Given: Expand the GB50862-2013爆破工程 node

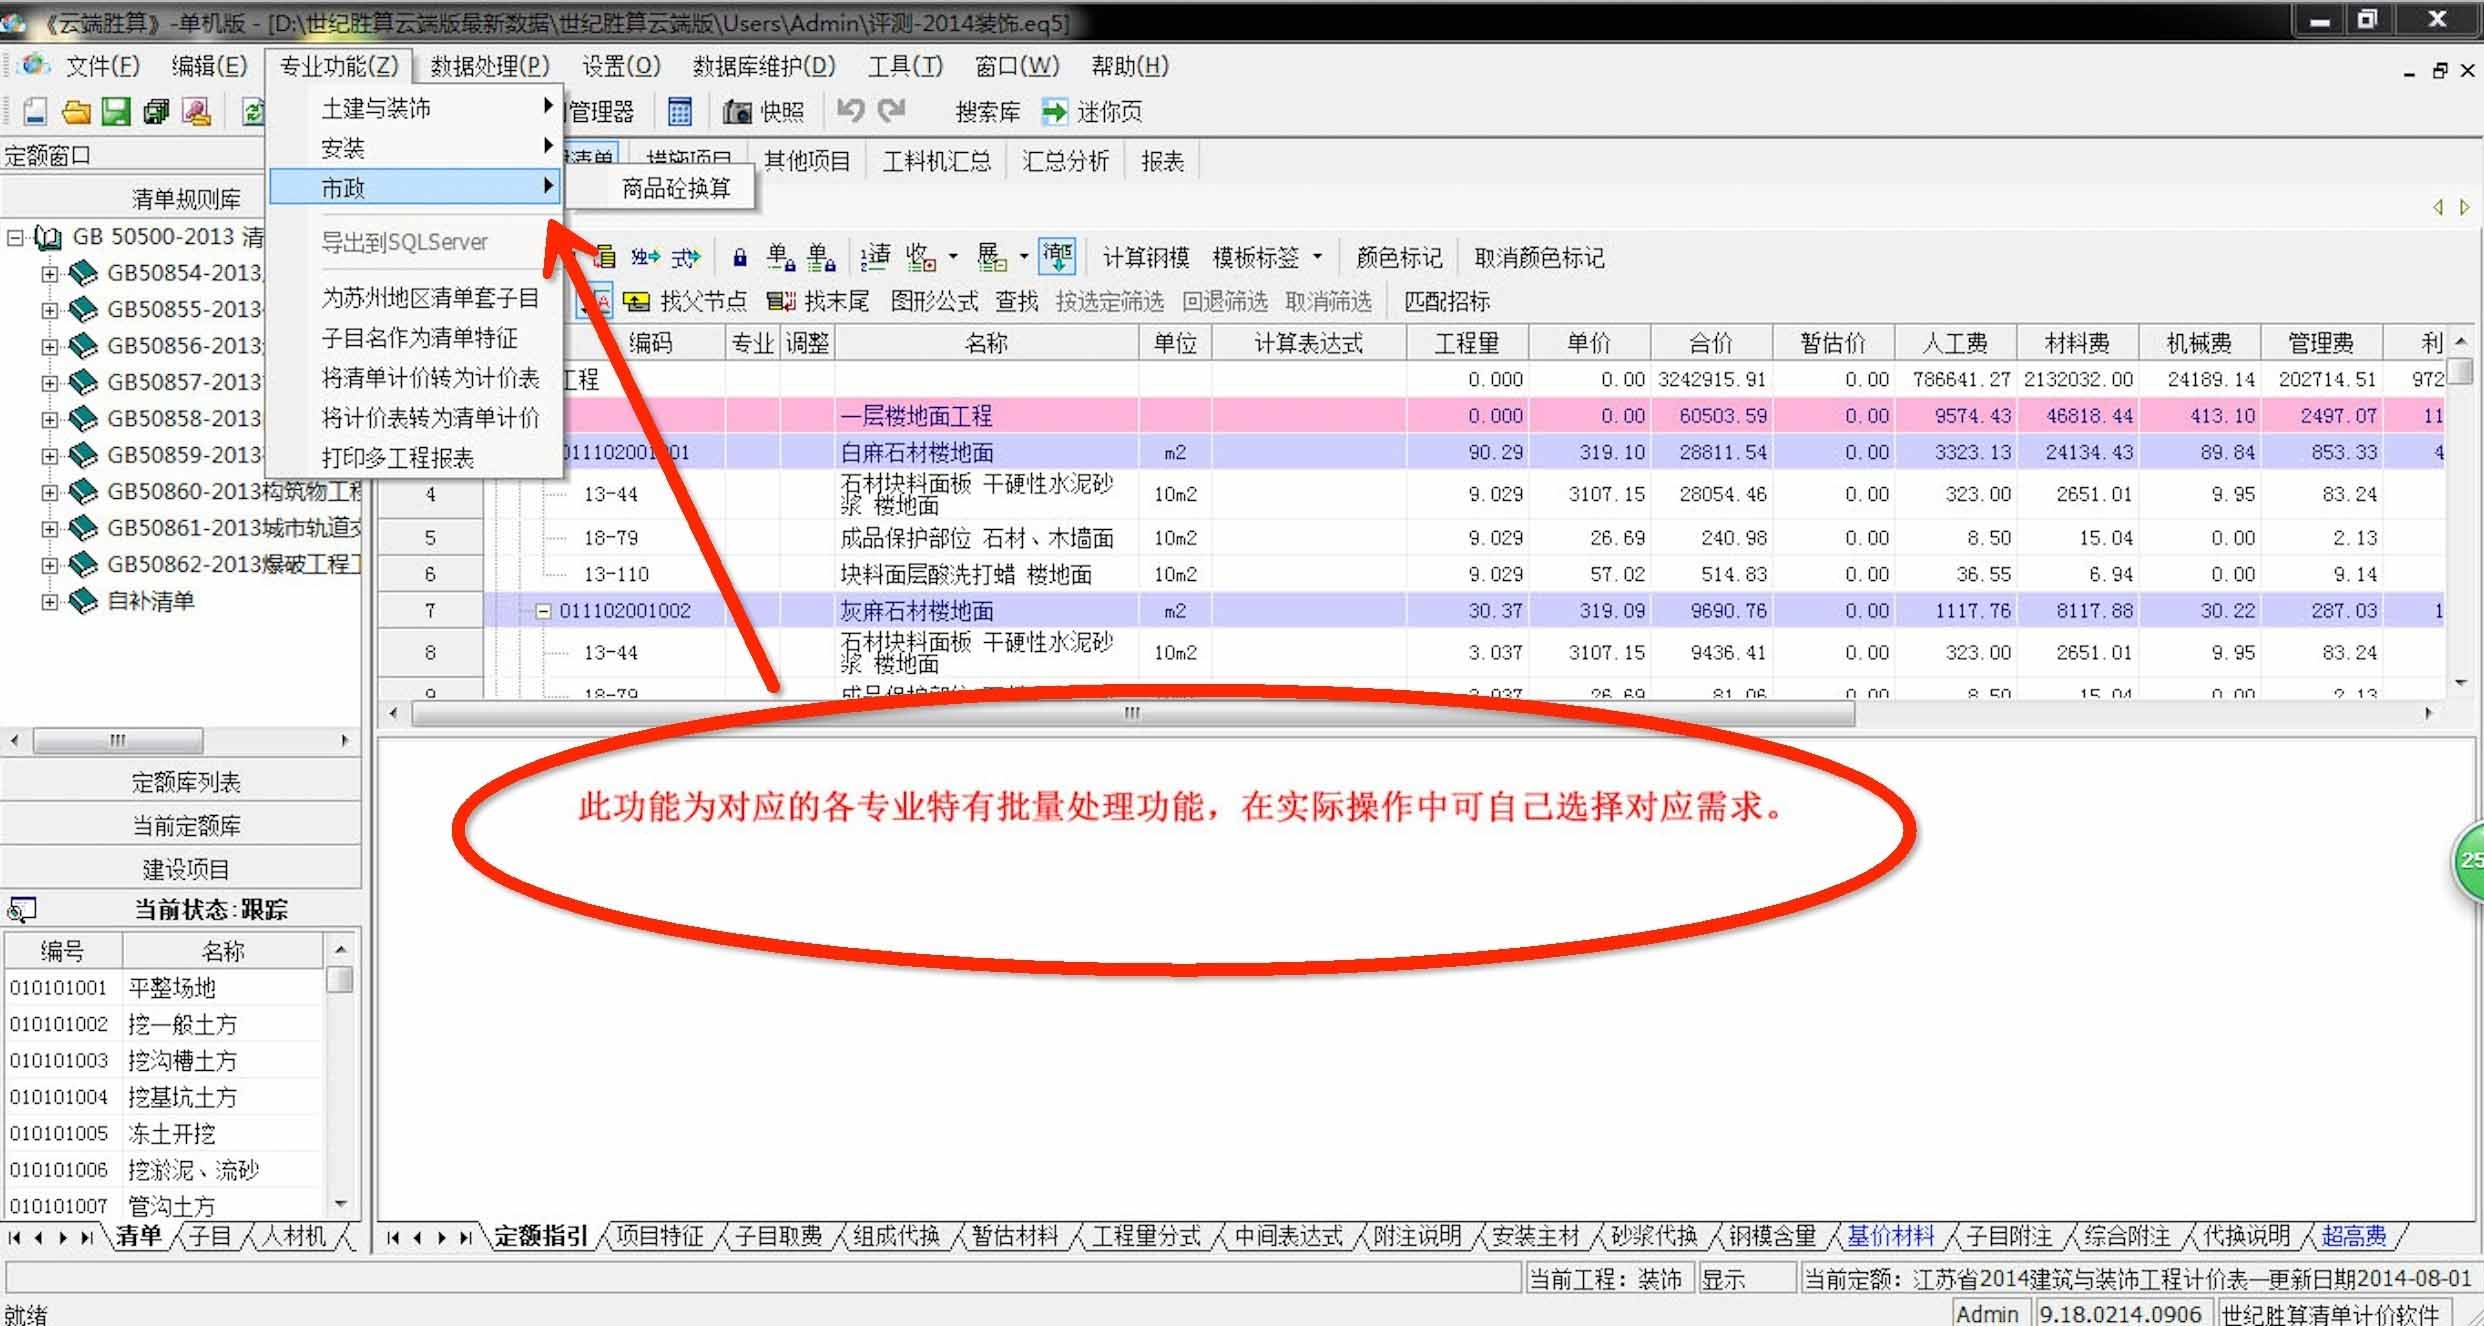Looking at the screenshot, I should pyautogui.click(x=49, y=565).
